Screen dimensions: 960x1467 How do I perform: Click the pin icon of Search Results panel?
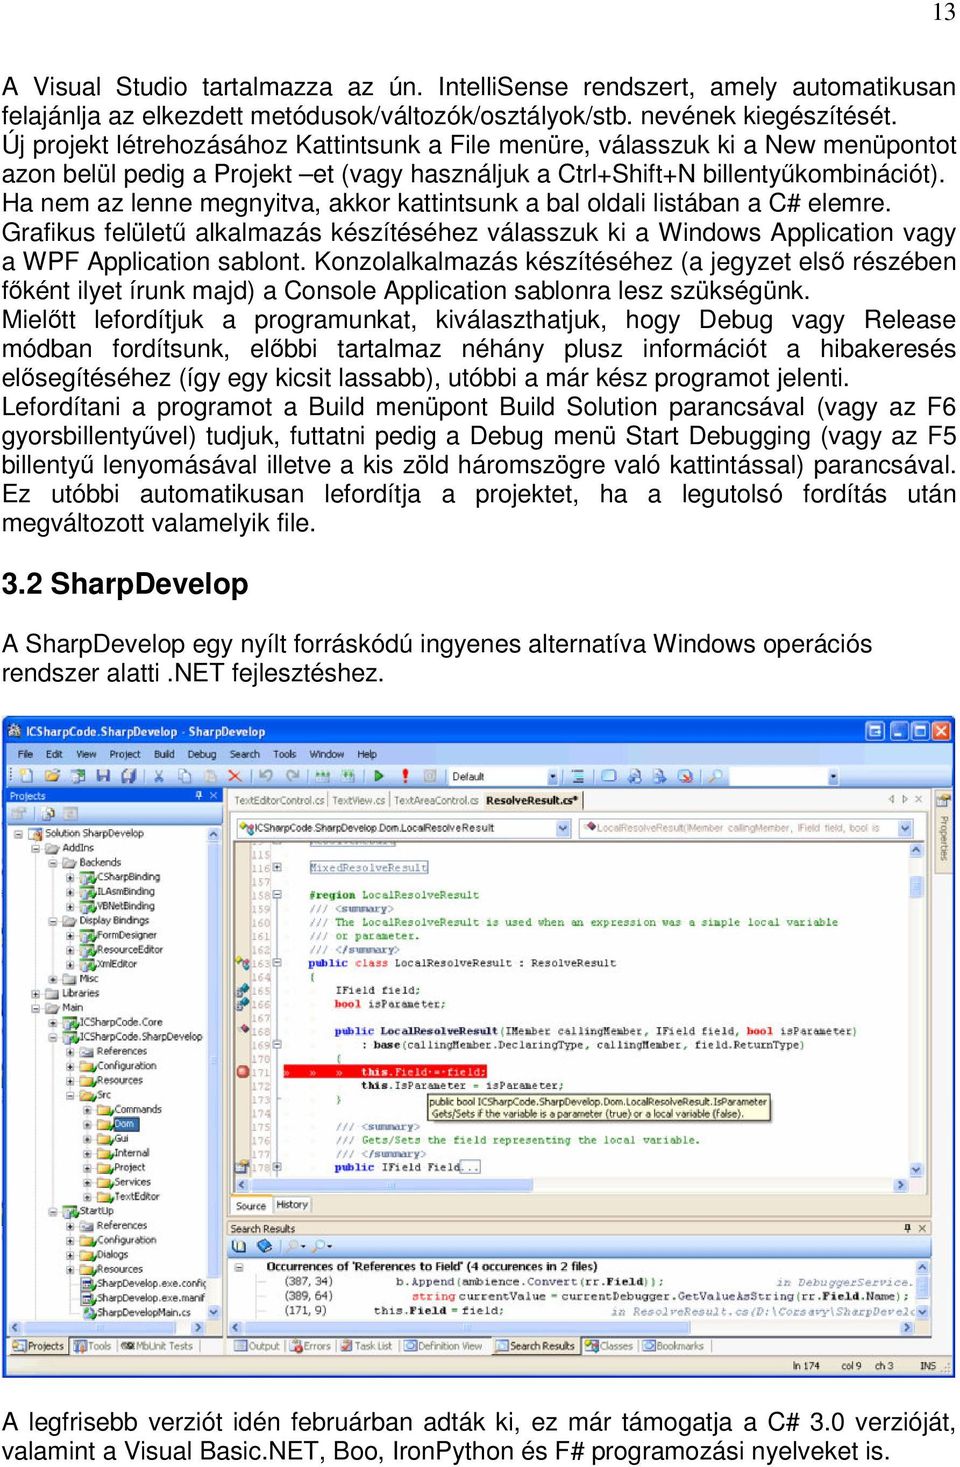click(907, 1229)
